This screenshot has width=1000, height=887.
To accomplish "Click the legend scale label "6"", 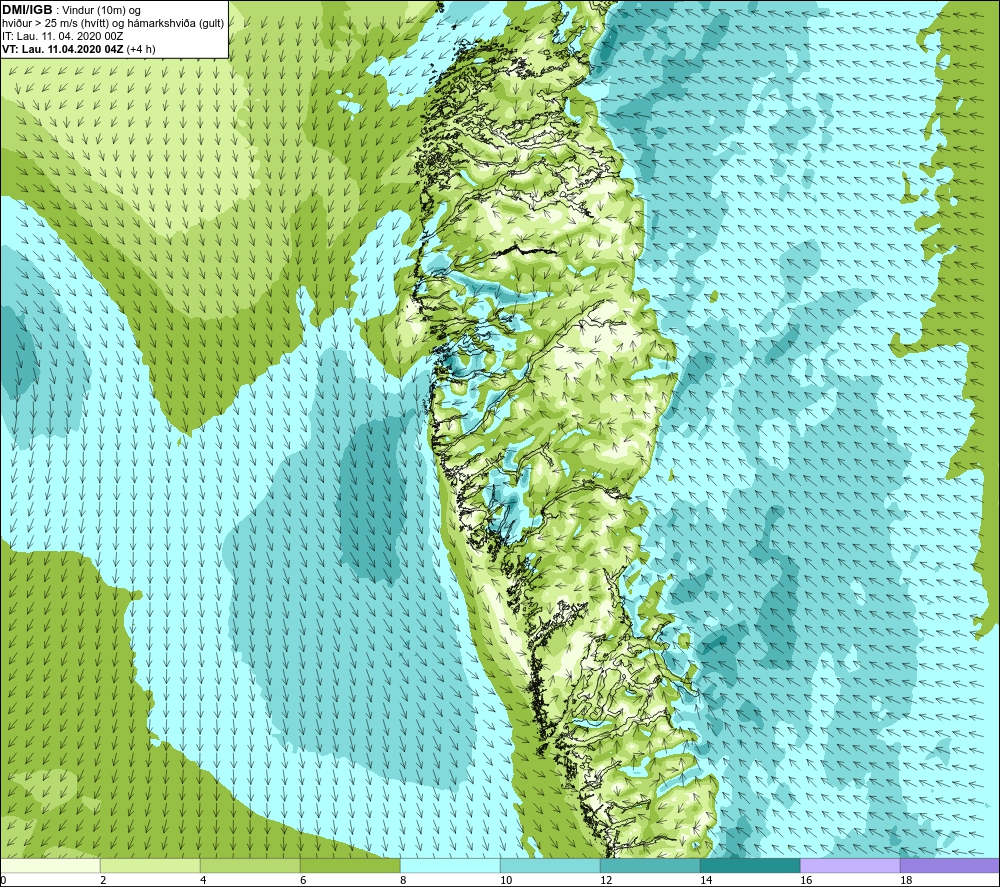I will coord(303,880).
